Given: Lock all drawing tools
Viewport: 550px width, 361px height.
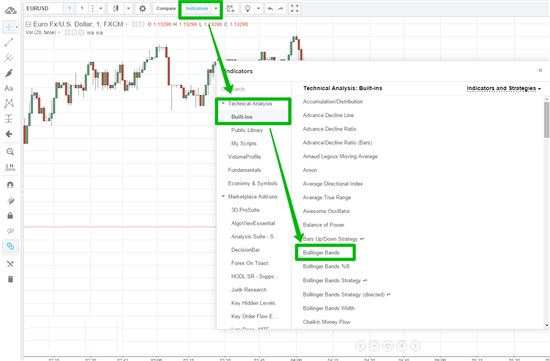Looking at the screenshot, I should tap(10, 215).
